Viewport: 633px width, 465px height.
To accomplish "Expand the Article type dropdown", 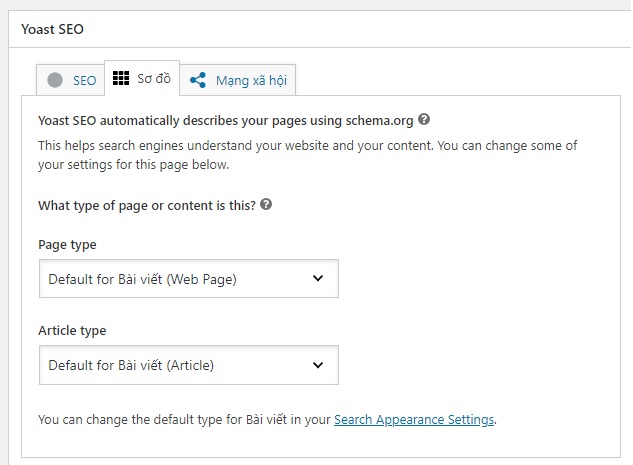I will pyautogui.click(x=188, y=365).
